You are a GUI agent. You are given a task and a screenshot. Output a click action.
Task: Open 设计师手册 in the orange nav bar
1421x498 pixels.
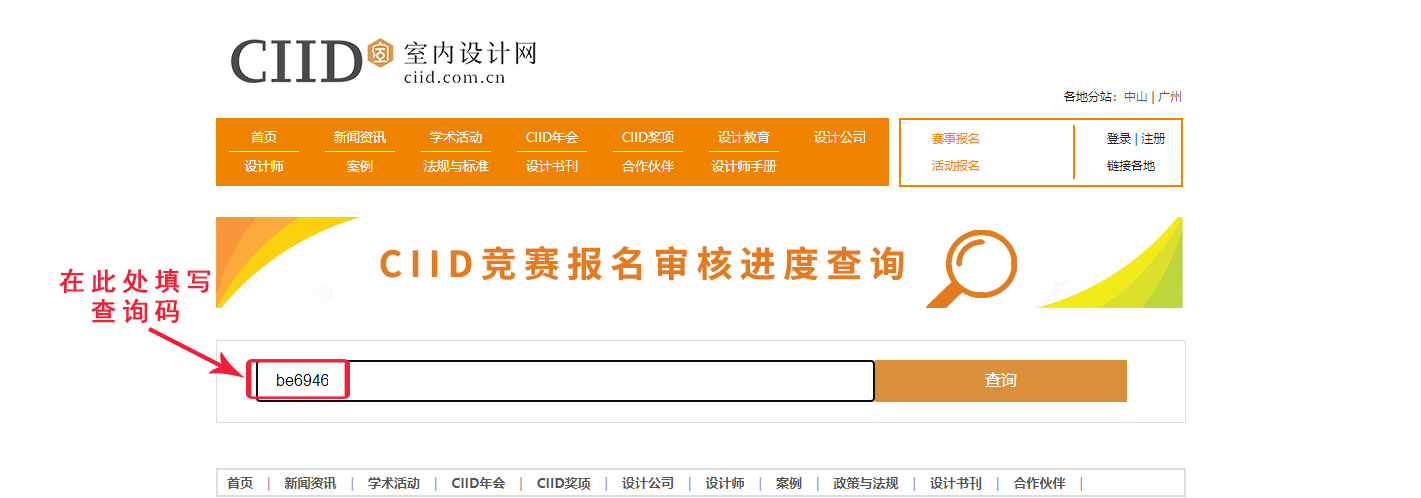[744, 166]
